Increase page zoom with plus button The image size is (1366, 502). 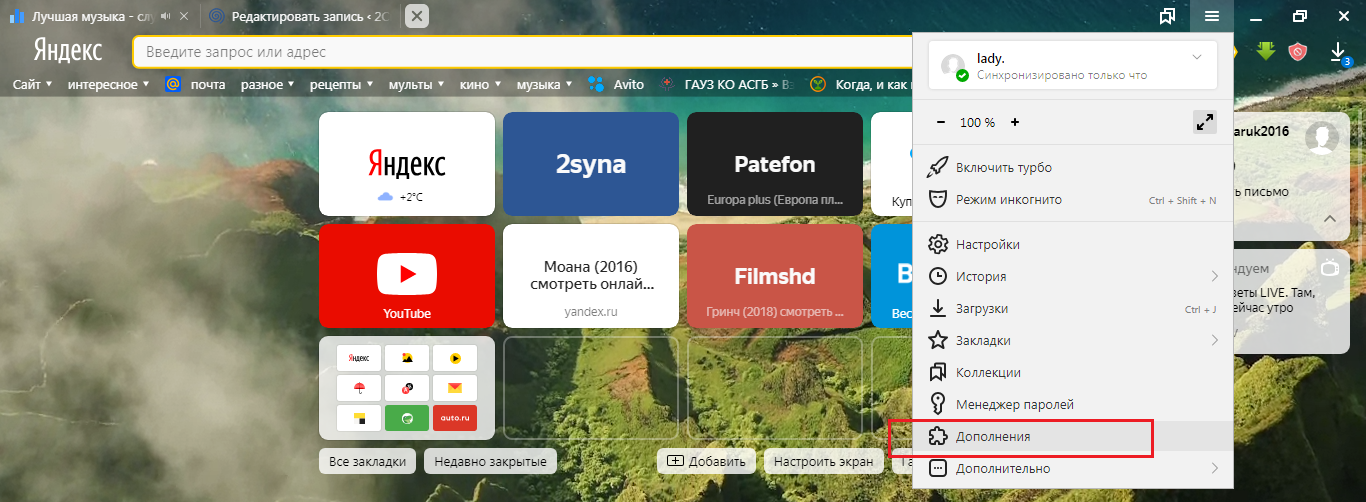tap(1014, 122)
